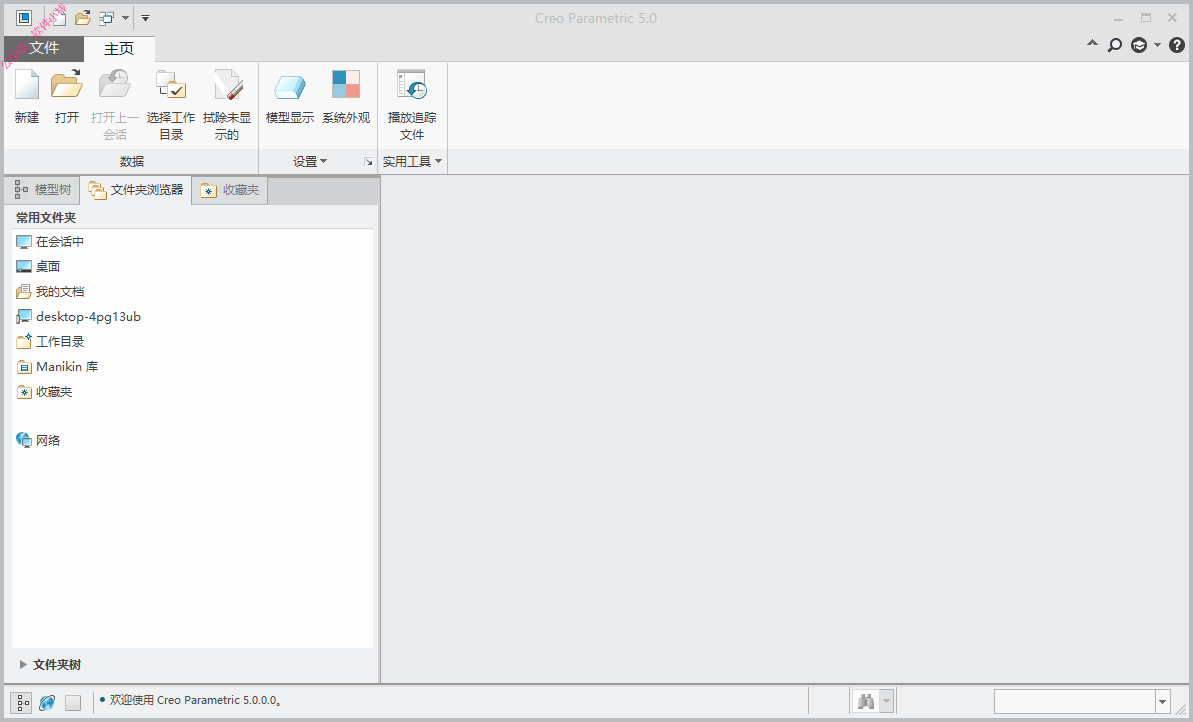The height and width of the screenshot is (722, 1193).
Task: Open the dropdown next to the binoculars
Action: [x=886, y=701]
